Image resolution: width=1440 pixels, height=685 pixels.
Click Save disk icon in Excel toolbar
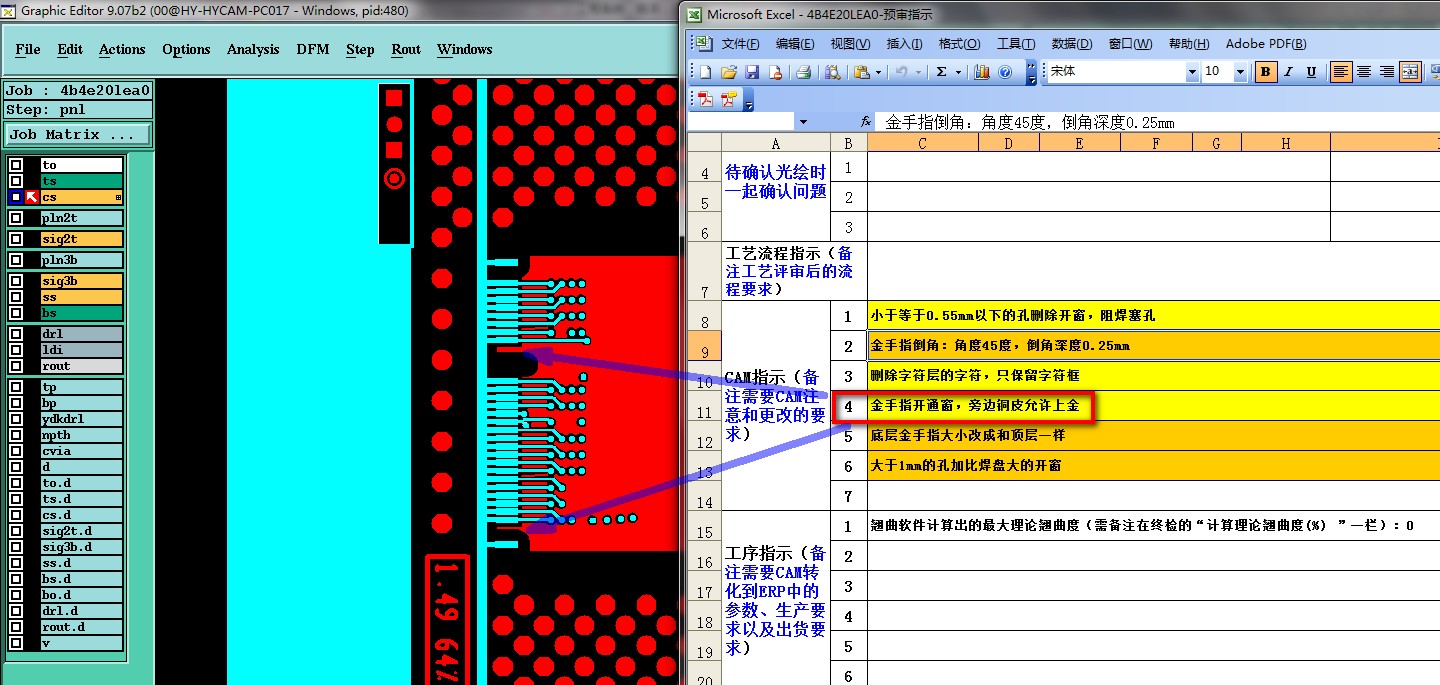click(x=751, y=72)
